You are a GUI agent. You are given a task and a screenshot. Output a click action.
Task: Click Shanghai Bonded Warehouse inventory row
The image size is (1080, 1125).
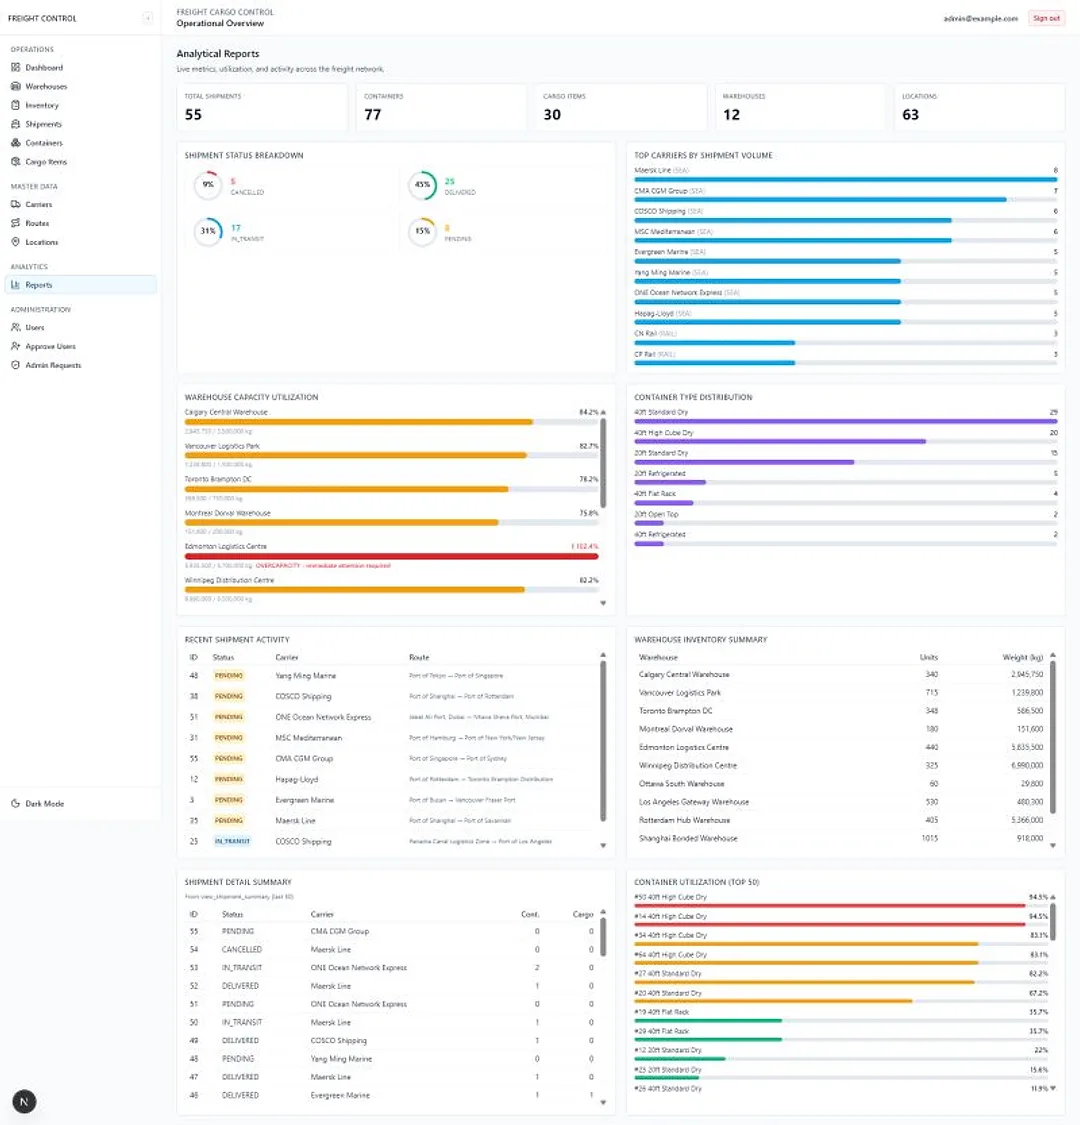pyautogui.click(x=841, y=838)
